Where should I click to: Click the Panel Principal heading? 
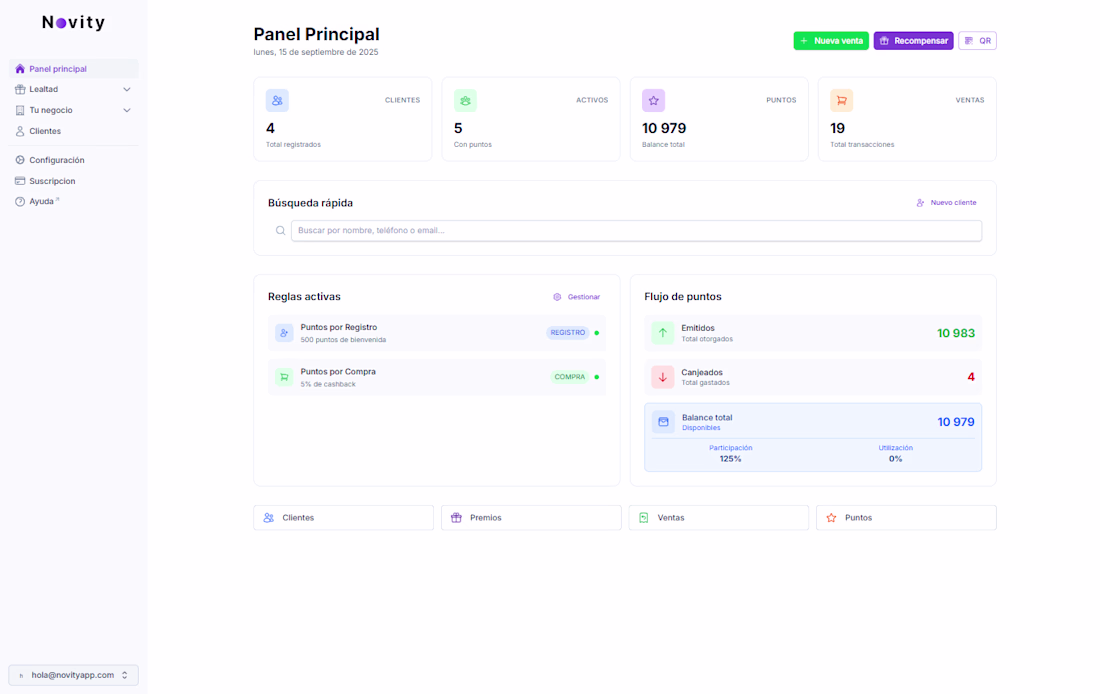(x=316, y=34)
